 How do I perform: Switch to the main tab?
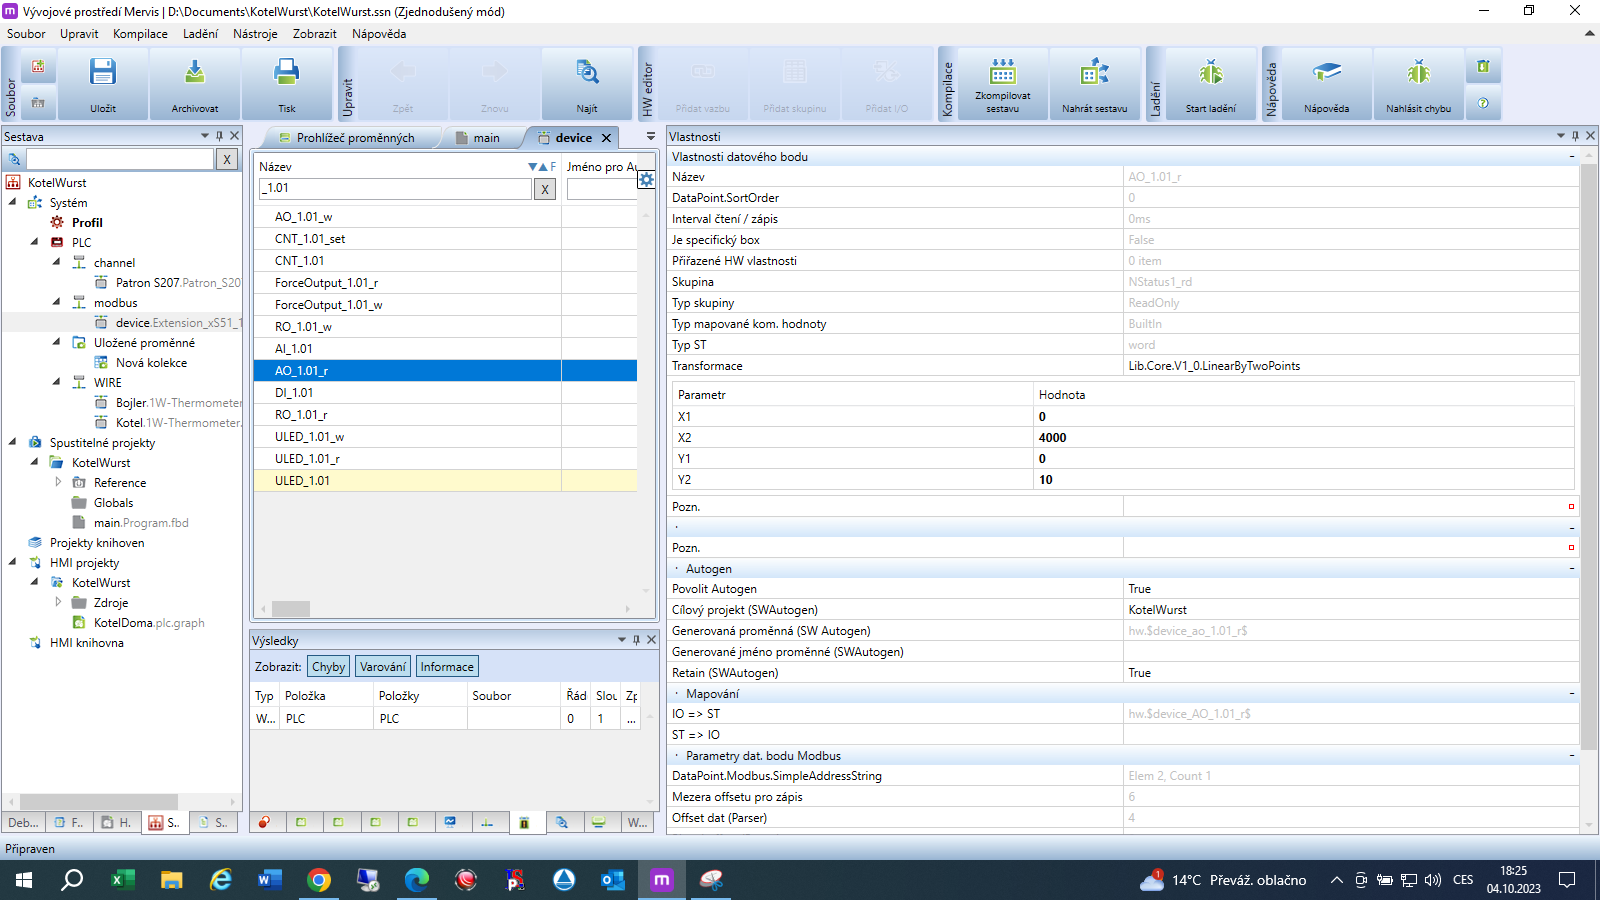[486, 138]
